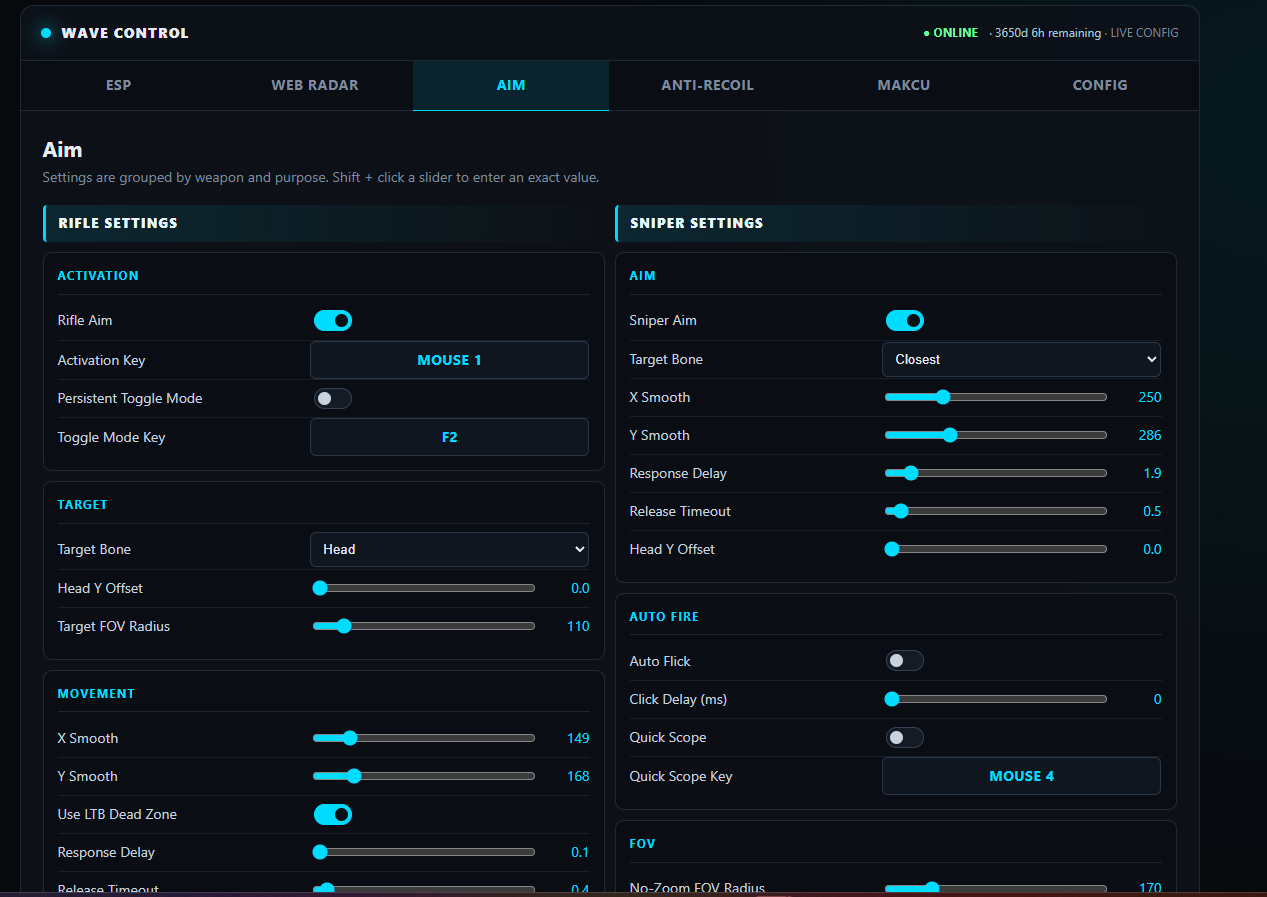
Task: Open the Web Radar tab
Action: 315,85
